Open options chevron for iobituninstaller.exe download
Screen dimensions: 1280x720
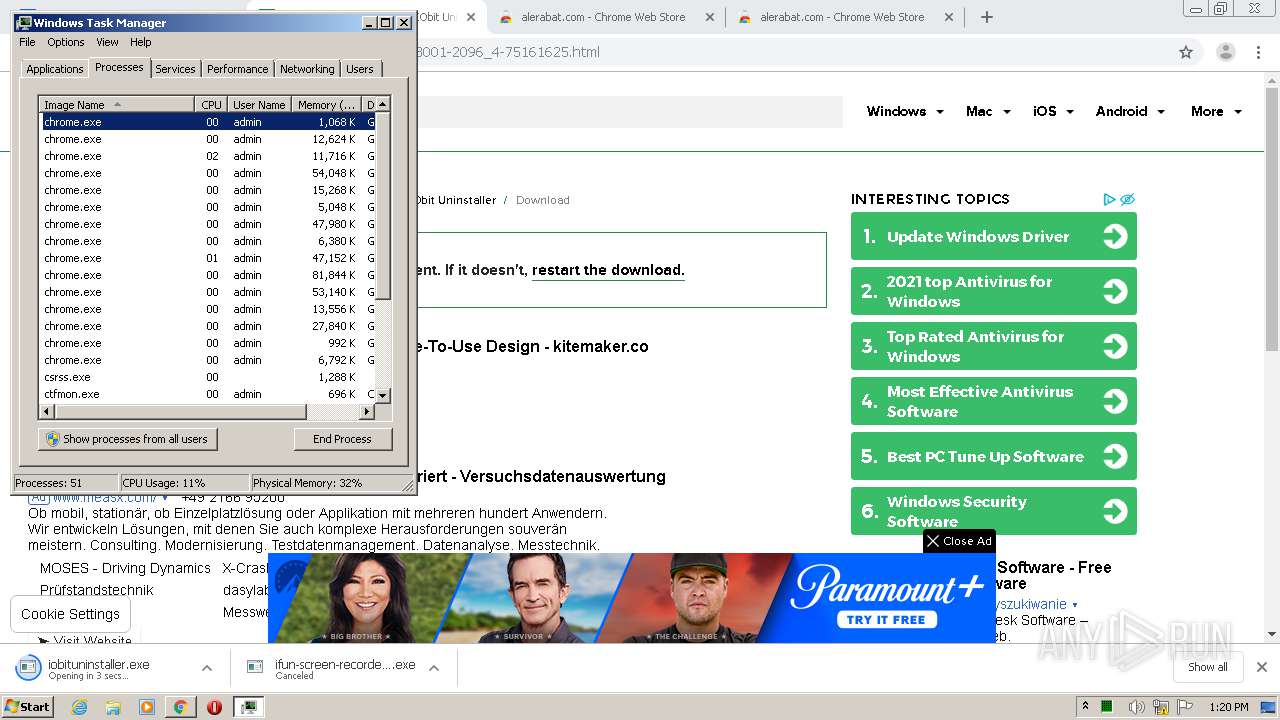coord(207,668)
